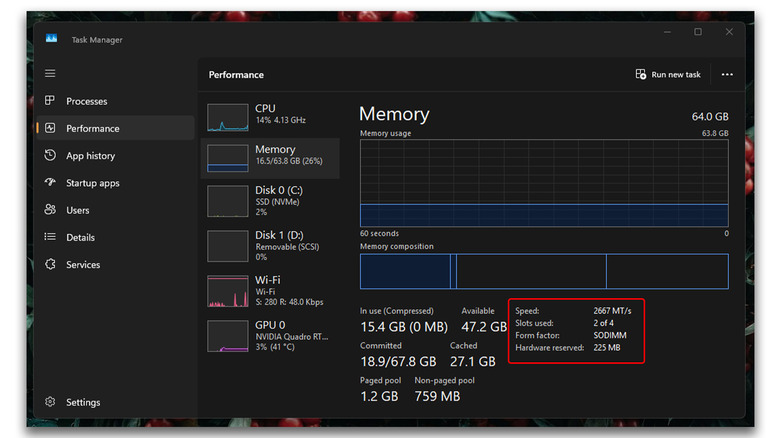Viewport: 780px width, 438px height.
Task: Click the Performance sidebar icon
Action: point(50,128)
